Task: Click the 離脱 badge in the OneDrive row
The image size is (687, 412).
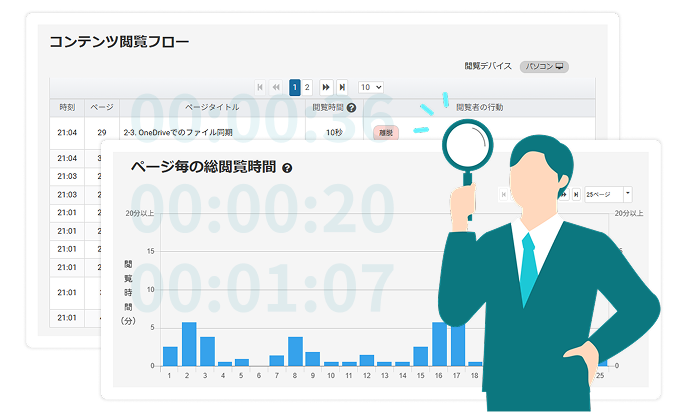Action: tap(386, 133)
